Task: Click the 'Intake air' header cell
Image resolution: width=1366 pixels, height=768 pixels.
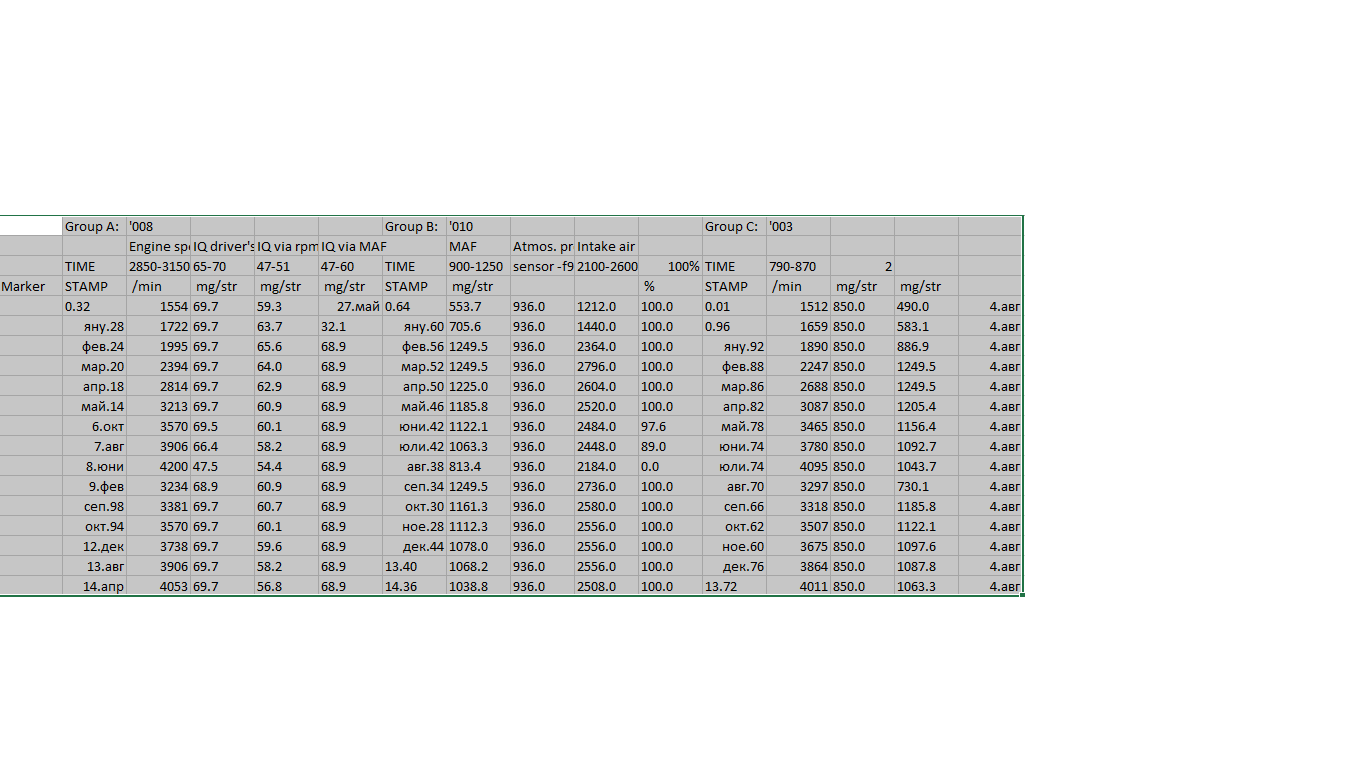Action: [x=606, y=246]
